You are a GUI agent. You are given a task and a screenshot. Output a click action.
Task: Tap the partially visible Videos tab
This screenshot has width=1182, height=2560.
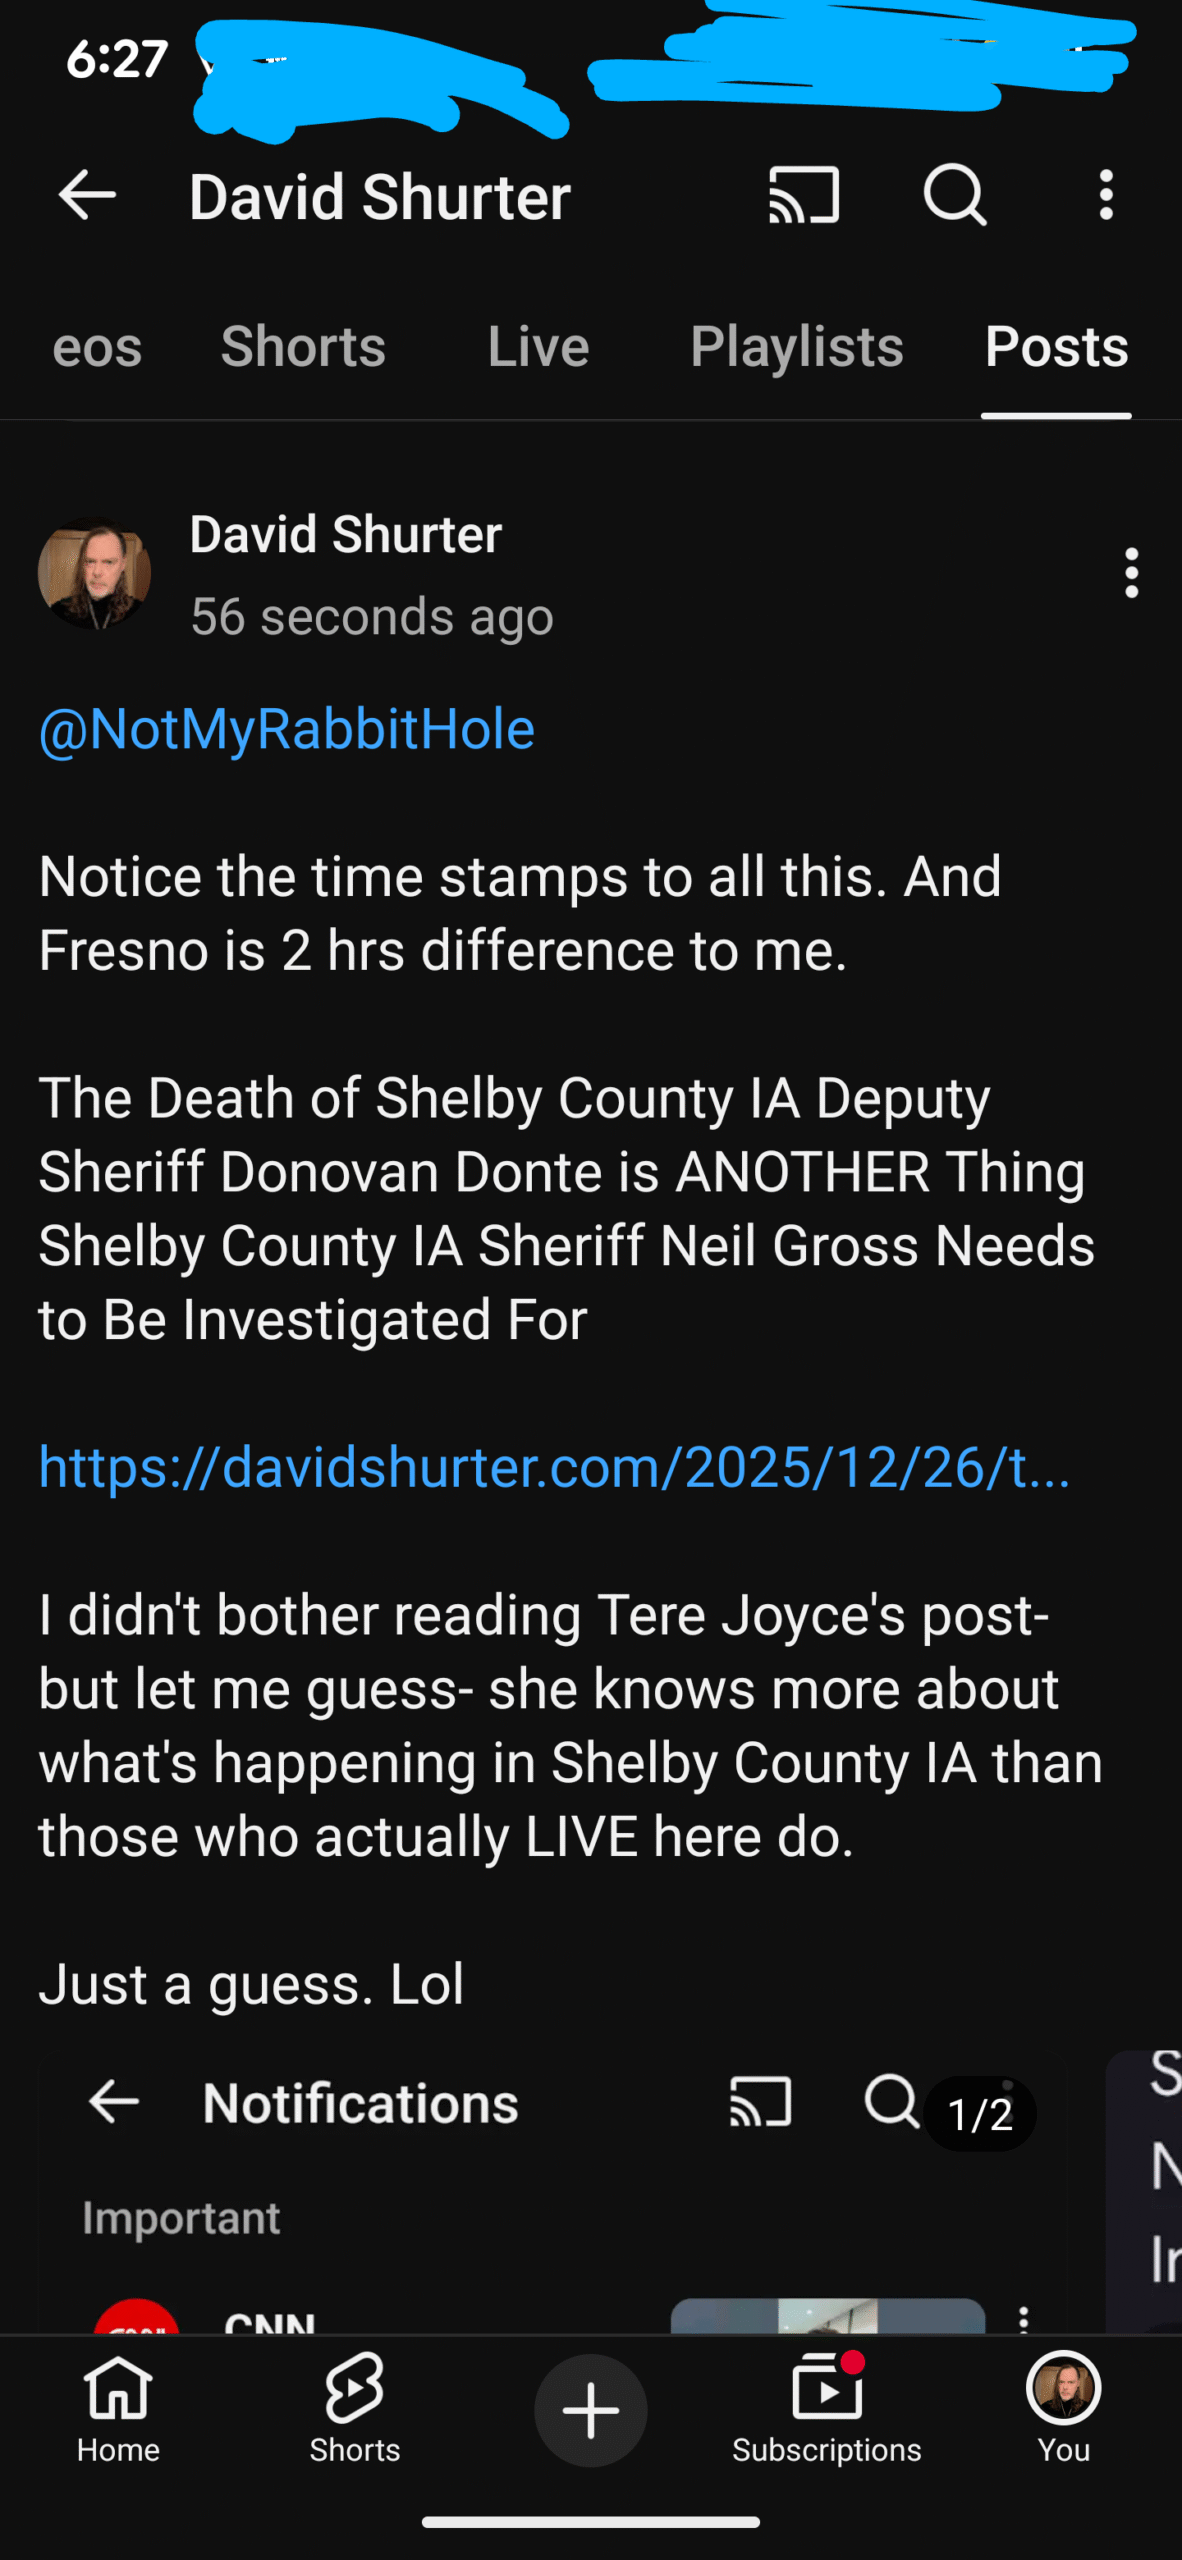[x=96, y=347]
